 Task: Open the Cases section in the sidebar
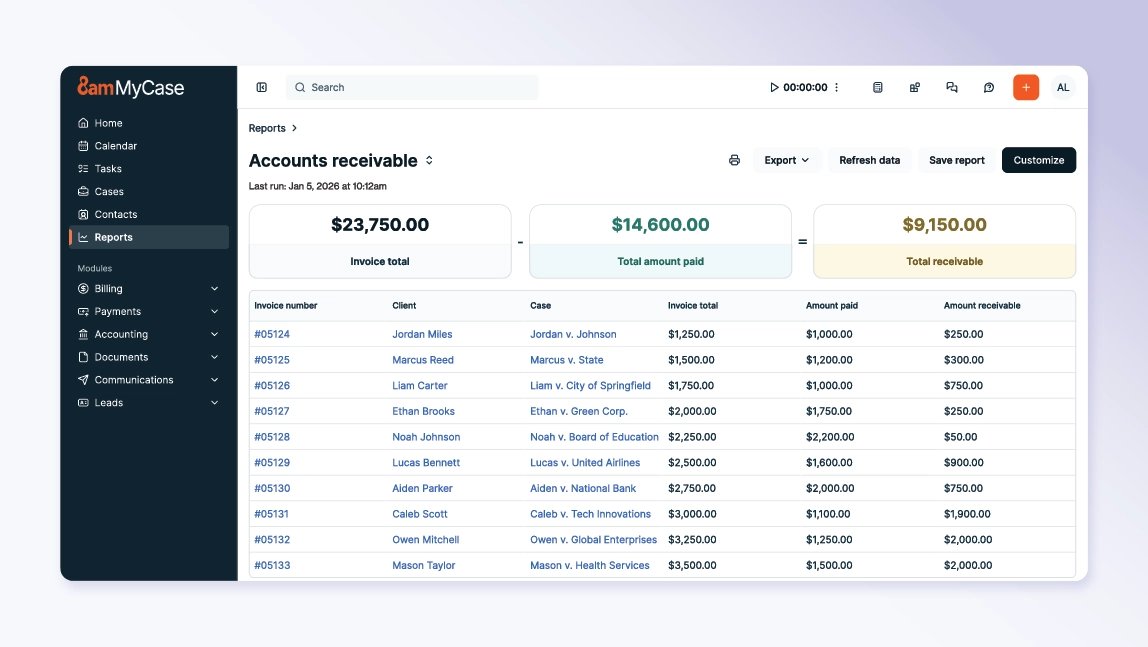[x=110, y=191]
